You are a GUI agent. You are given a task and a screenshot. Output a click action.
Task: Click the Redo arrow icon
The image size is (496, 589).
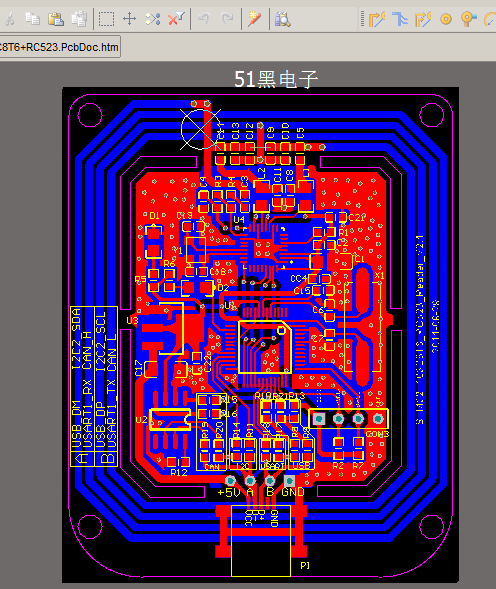(x=227, y=18)
